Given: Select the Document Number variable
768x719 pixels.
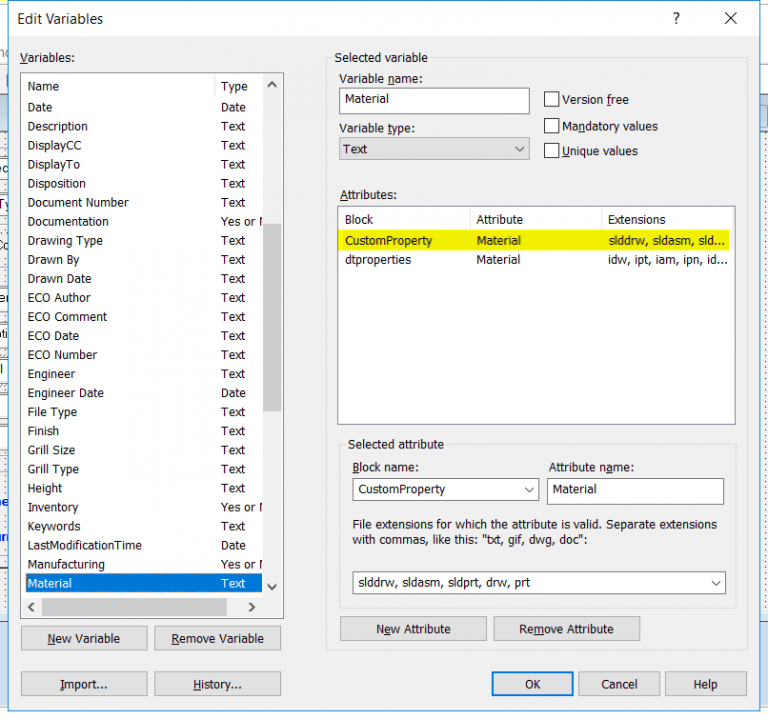Looking at the screenshot, I should [144, 202].
